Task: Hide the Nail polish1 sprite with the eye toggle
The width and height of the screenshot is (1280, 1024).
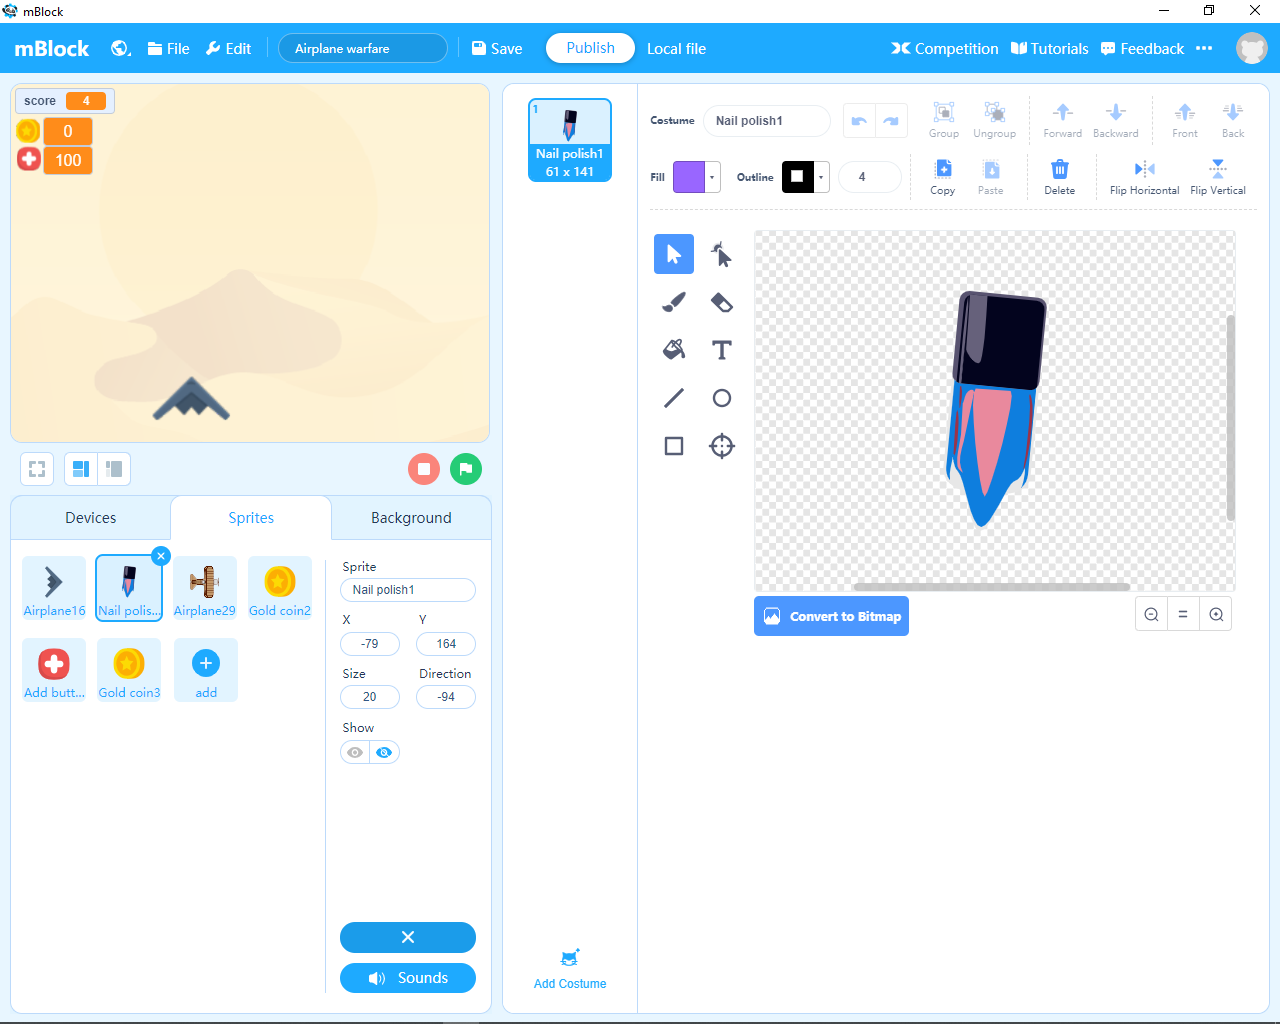Action: pyautogui.click(x=354, y=752)
